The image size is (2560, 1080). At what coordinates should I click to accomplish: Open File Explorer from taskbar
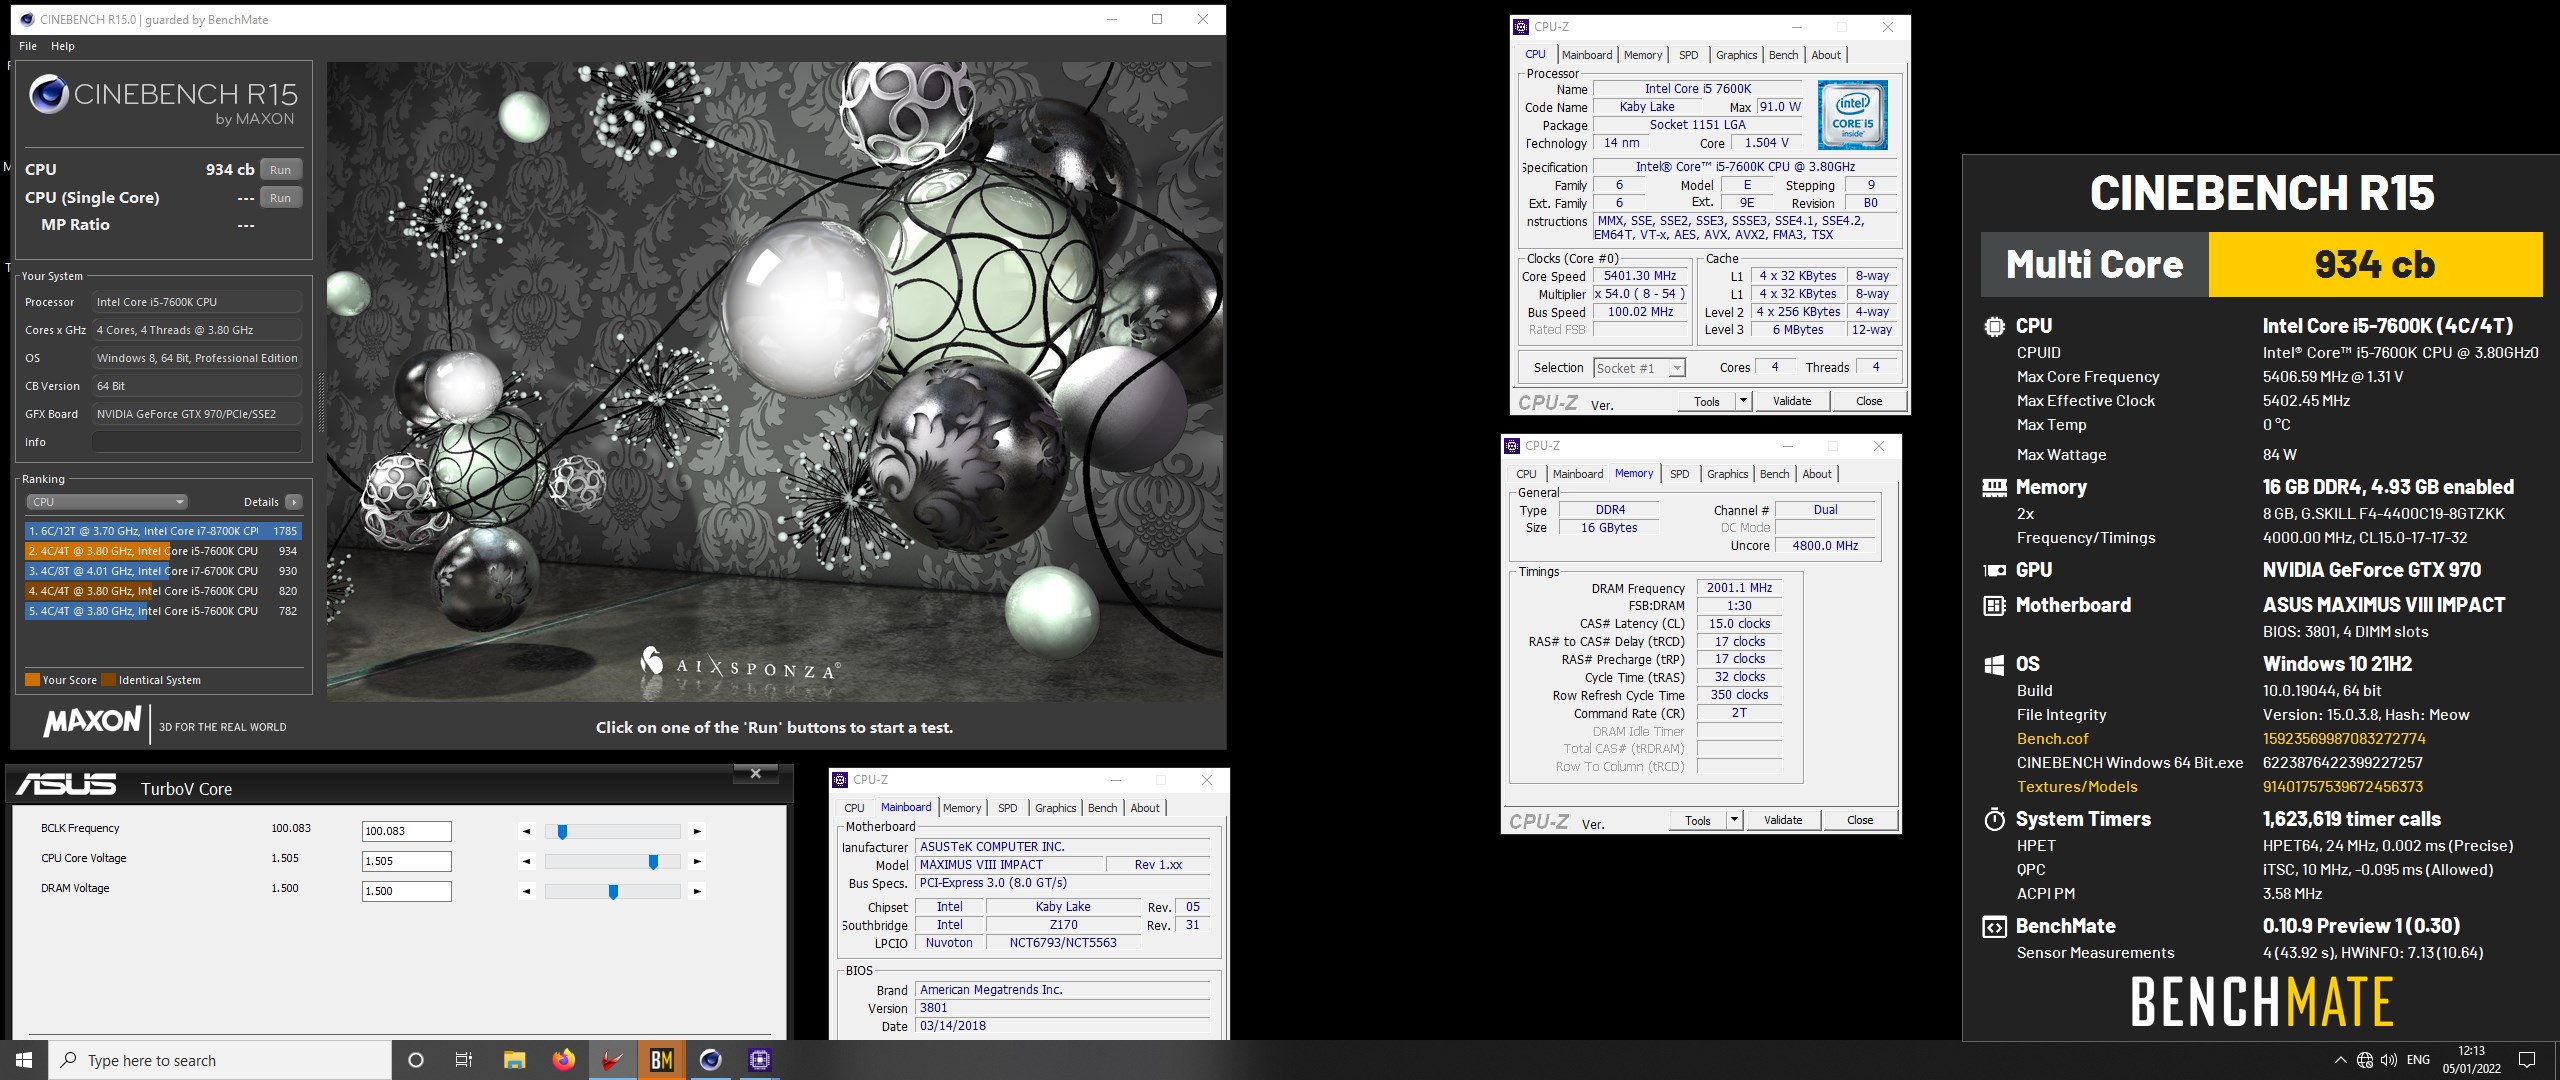click(x=514, y=1060)
